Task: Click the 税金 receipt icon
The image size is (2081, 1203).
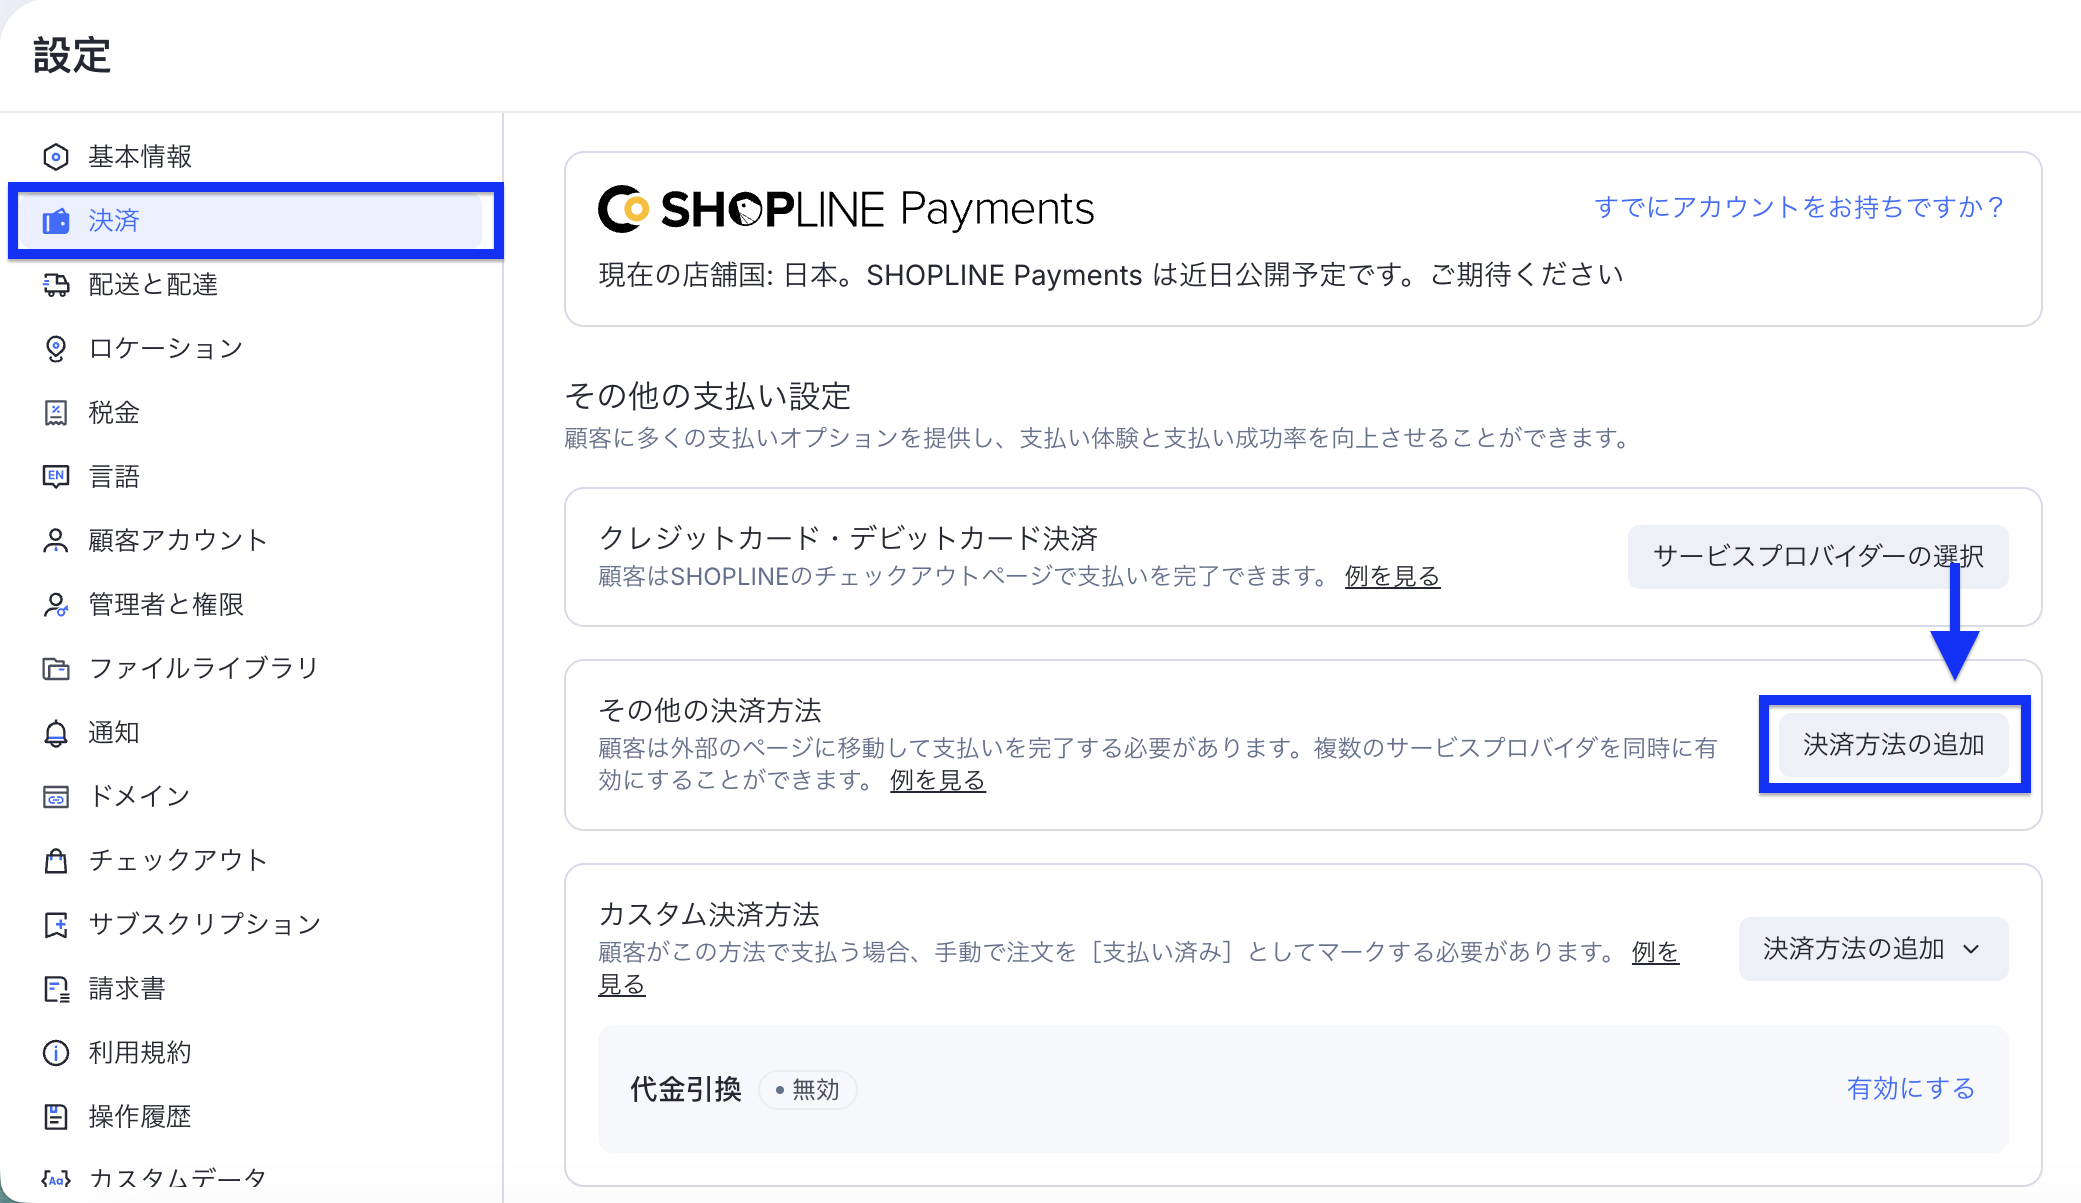Action: [56, 413]
